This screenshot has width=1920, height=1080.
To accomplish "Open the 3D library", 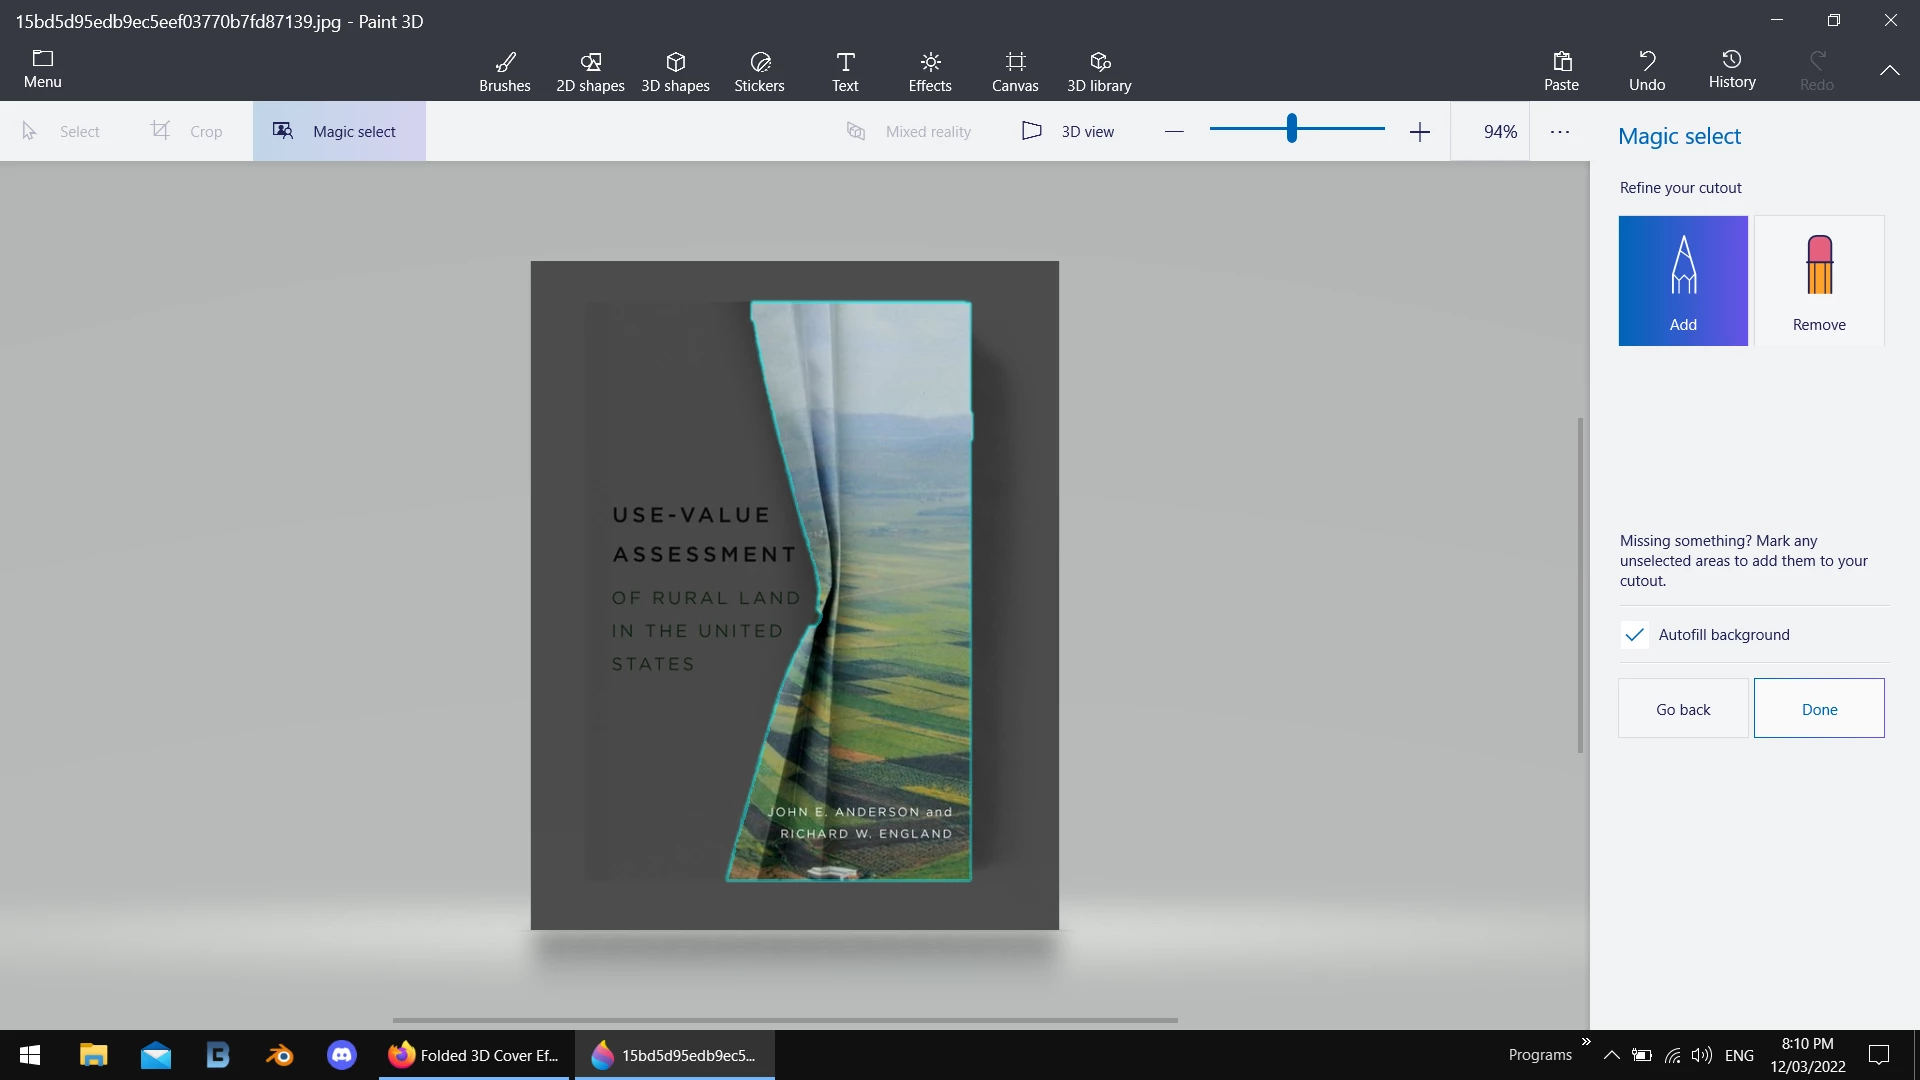I will tap(1098, 71).
